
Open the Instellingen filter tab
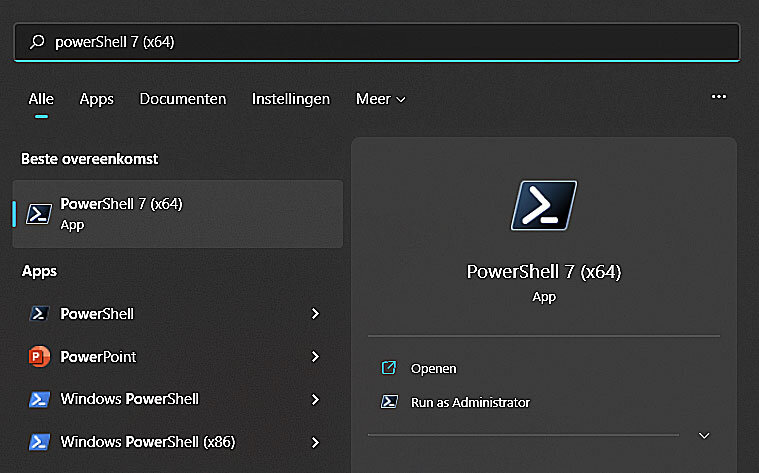click(x=291, y=99)
